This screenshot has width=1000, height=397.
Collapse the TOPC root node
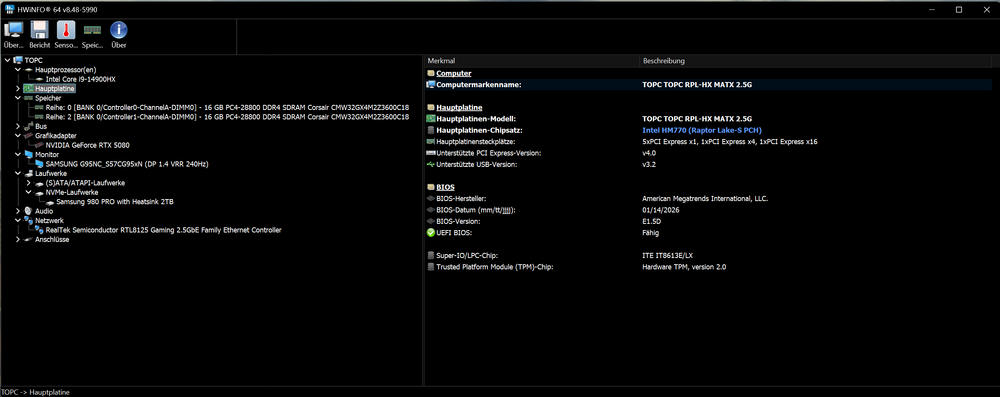coord(7,60)
